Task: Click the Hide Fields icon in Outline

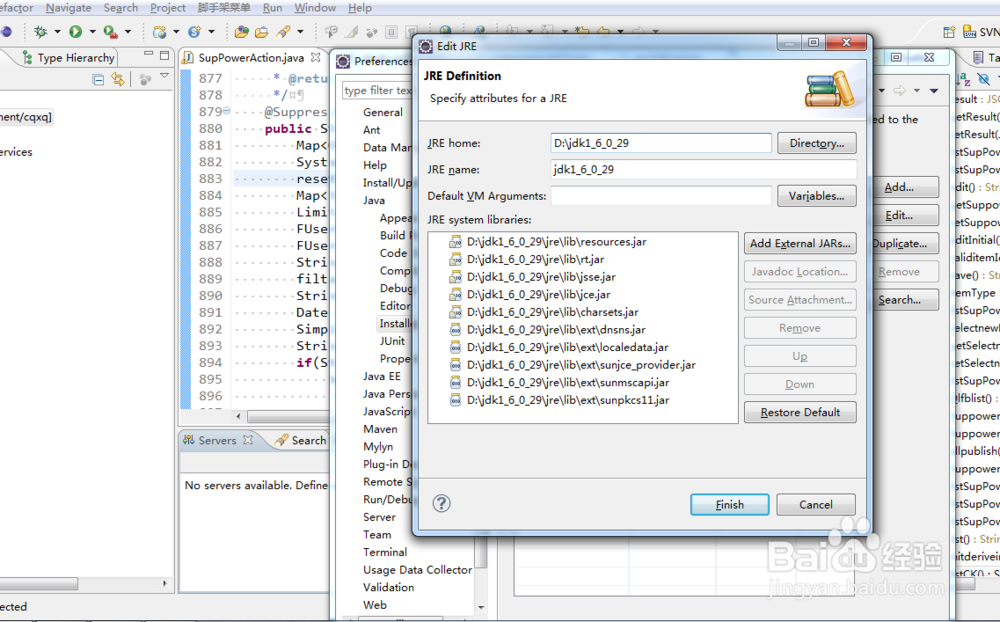Action: 983,79
